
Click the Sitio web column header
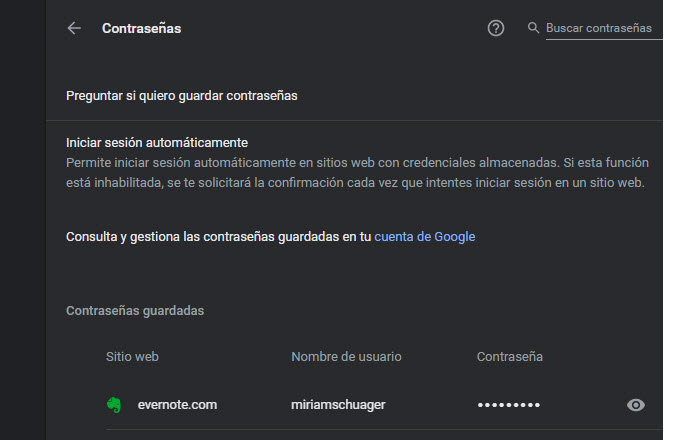(x=132, y=357)
